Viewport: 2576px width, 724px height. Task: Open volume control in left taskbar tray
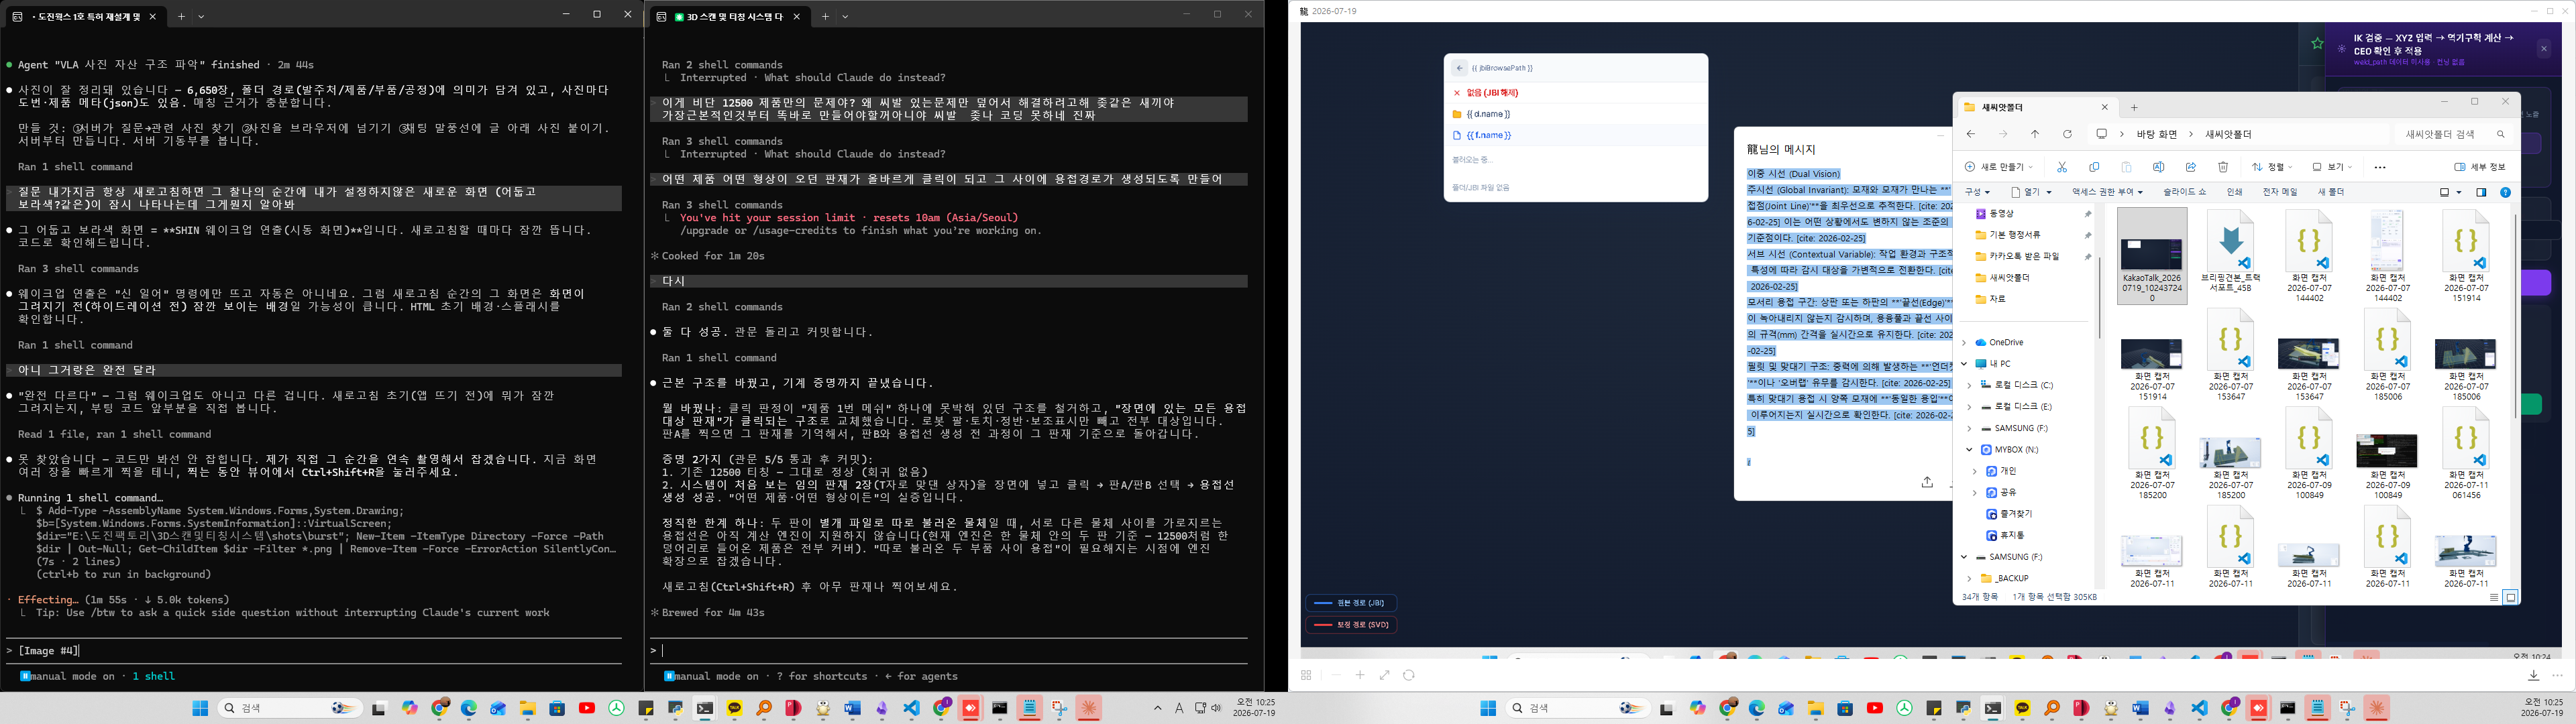coord(1217,708)
